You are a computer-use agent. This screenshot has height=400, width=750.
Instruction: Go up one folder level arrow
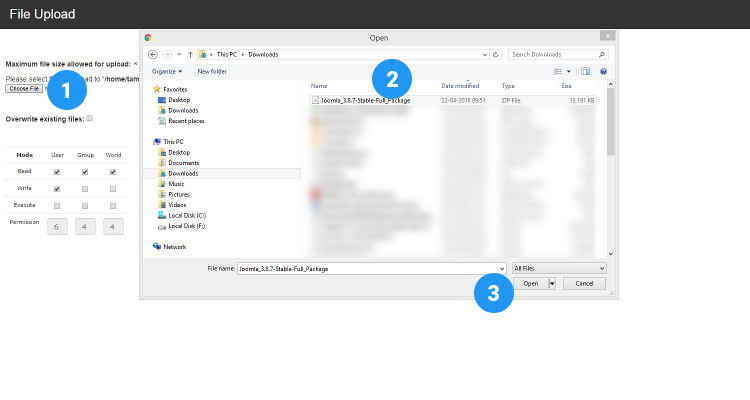tap(190, 55)
